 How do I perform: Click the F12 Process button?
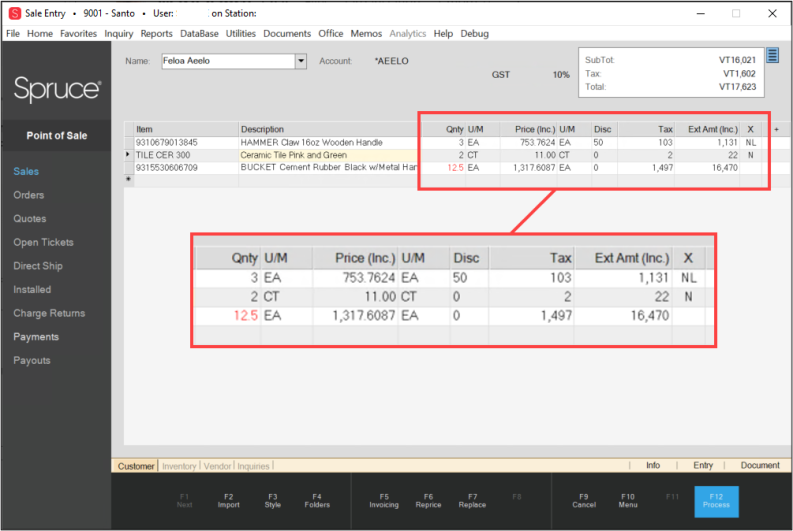coord(716,501)
